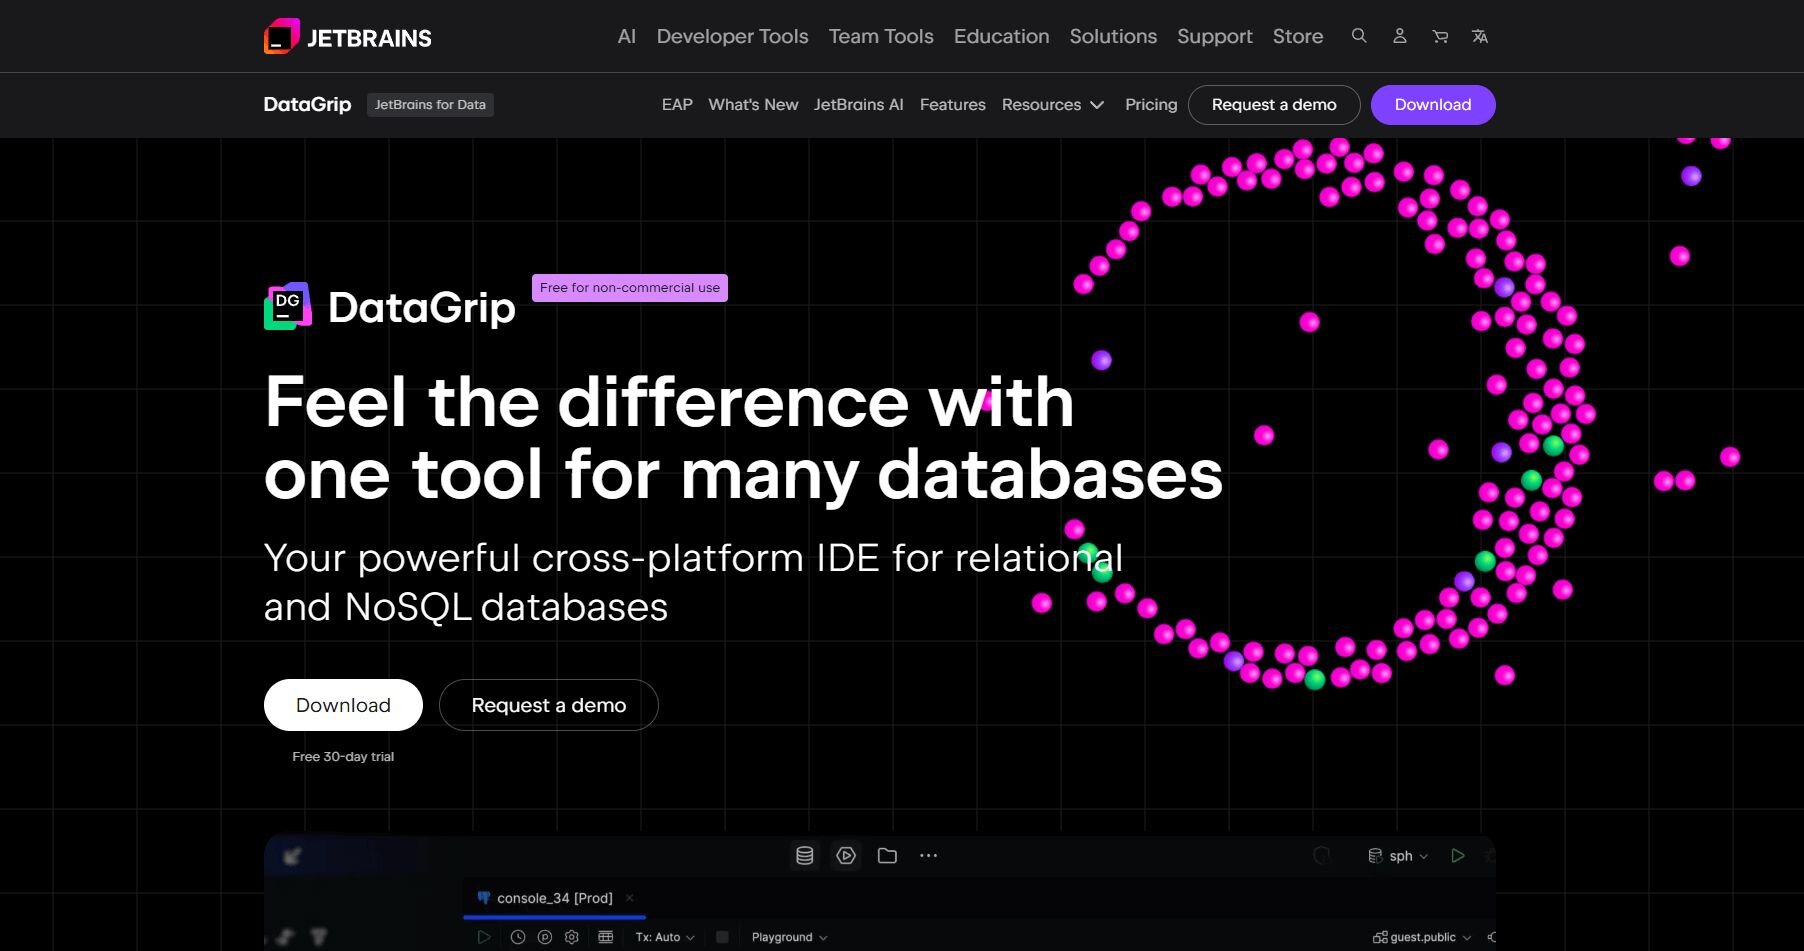The image size is (1804, 951).
Task: Open the user account icon
Action: tap(1400, 36)
